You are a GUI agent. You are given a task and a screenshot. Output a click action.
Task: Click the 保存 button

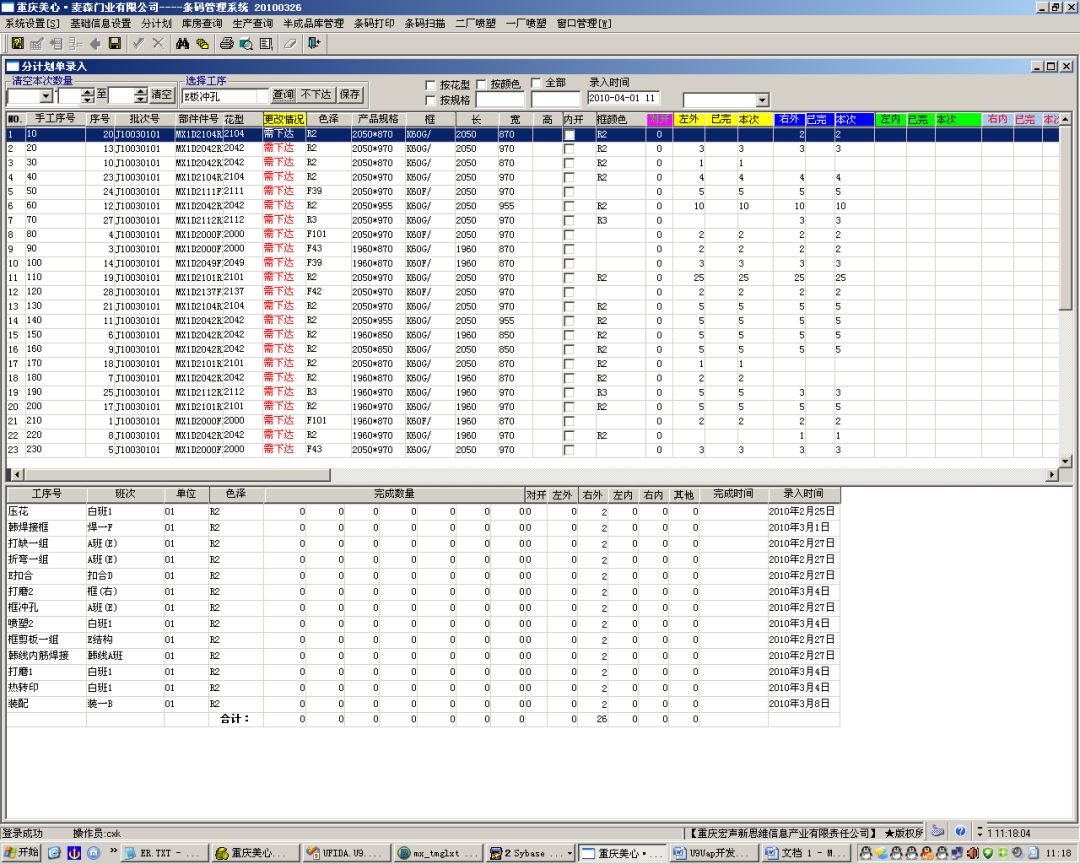349,94
